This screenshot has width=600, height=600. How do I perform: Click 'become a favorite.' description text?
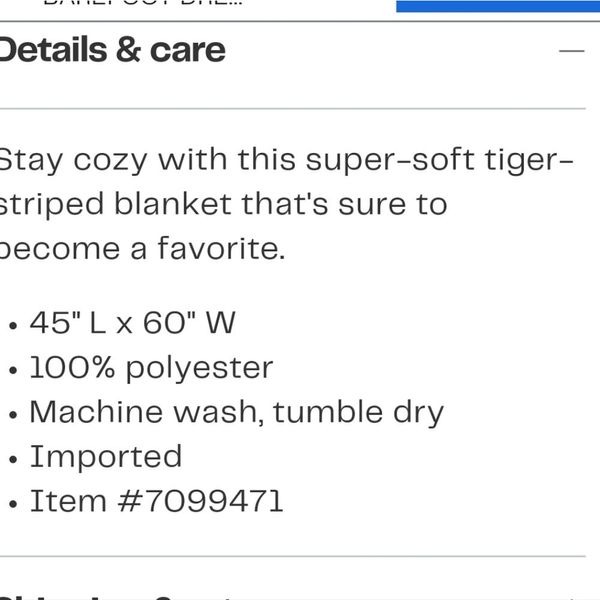pyautogui.click(x=142, y=249)
